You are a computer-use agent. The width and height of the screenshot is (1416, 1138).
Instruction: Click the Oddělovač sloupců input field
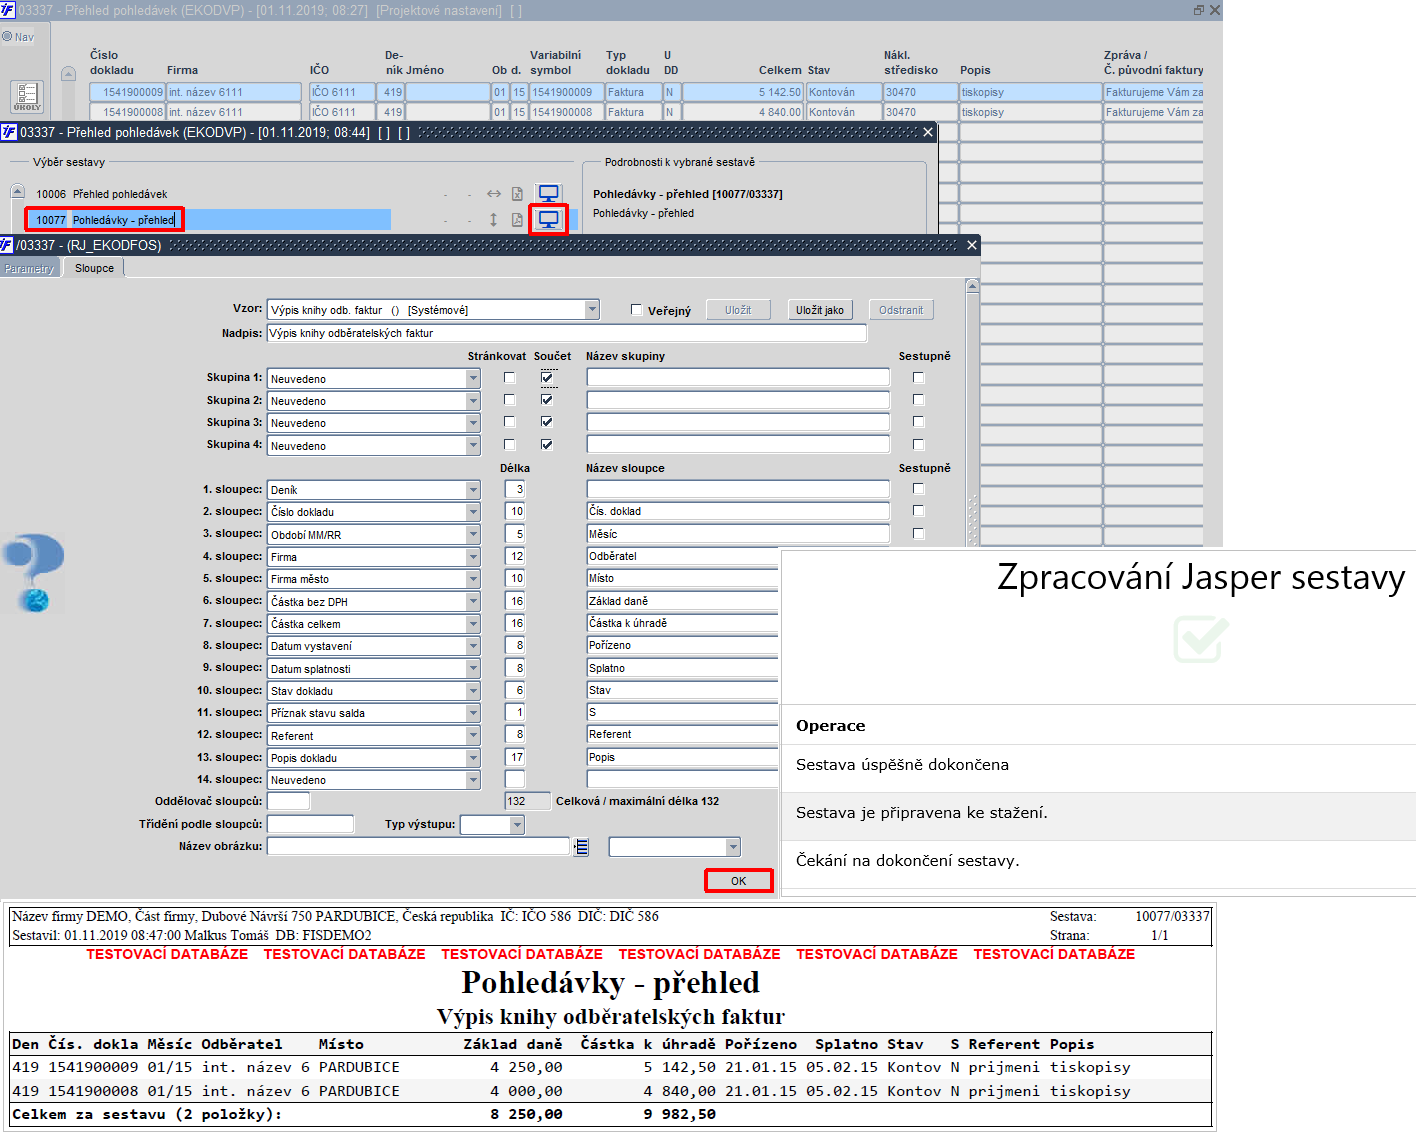pos(288,801)
